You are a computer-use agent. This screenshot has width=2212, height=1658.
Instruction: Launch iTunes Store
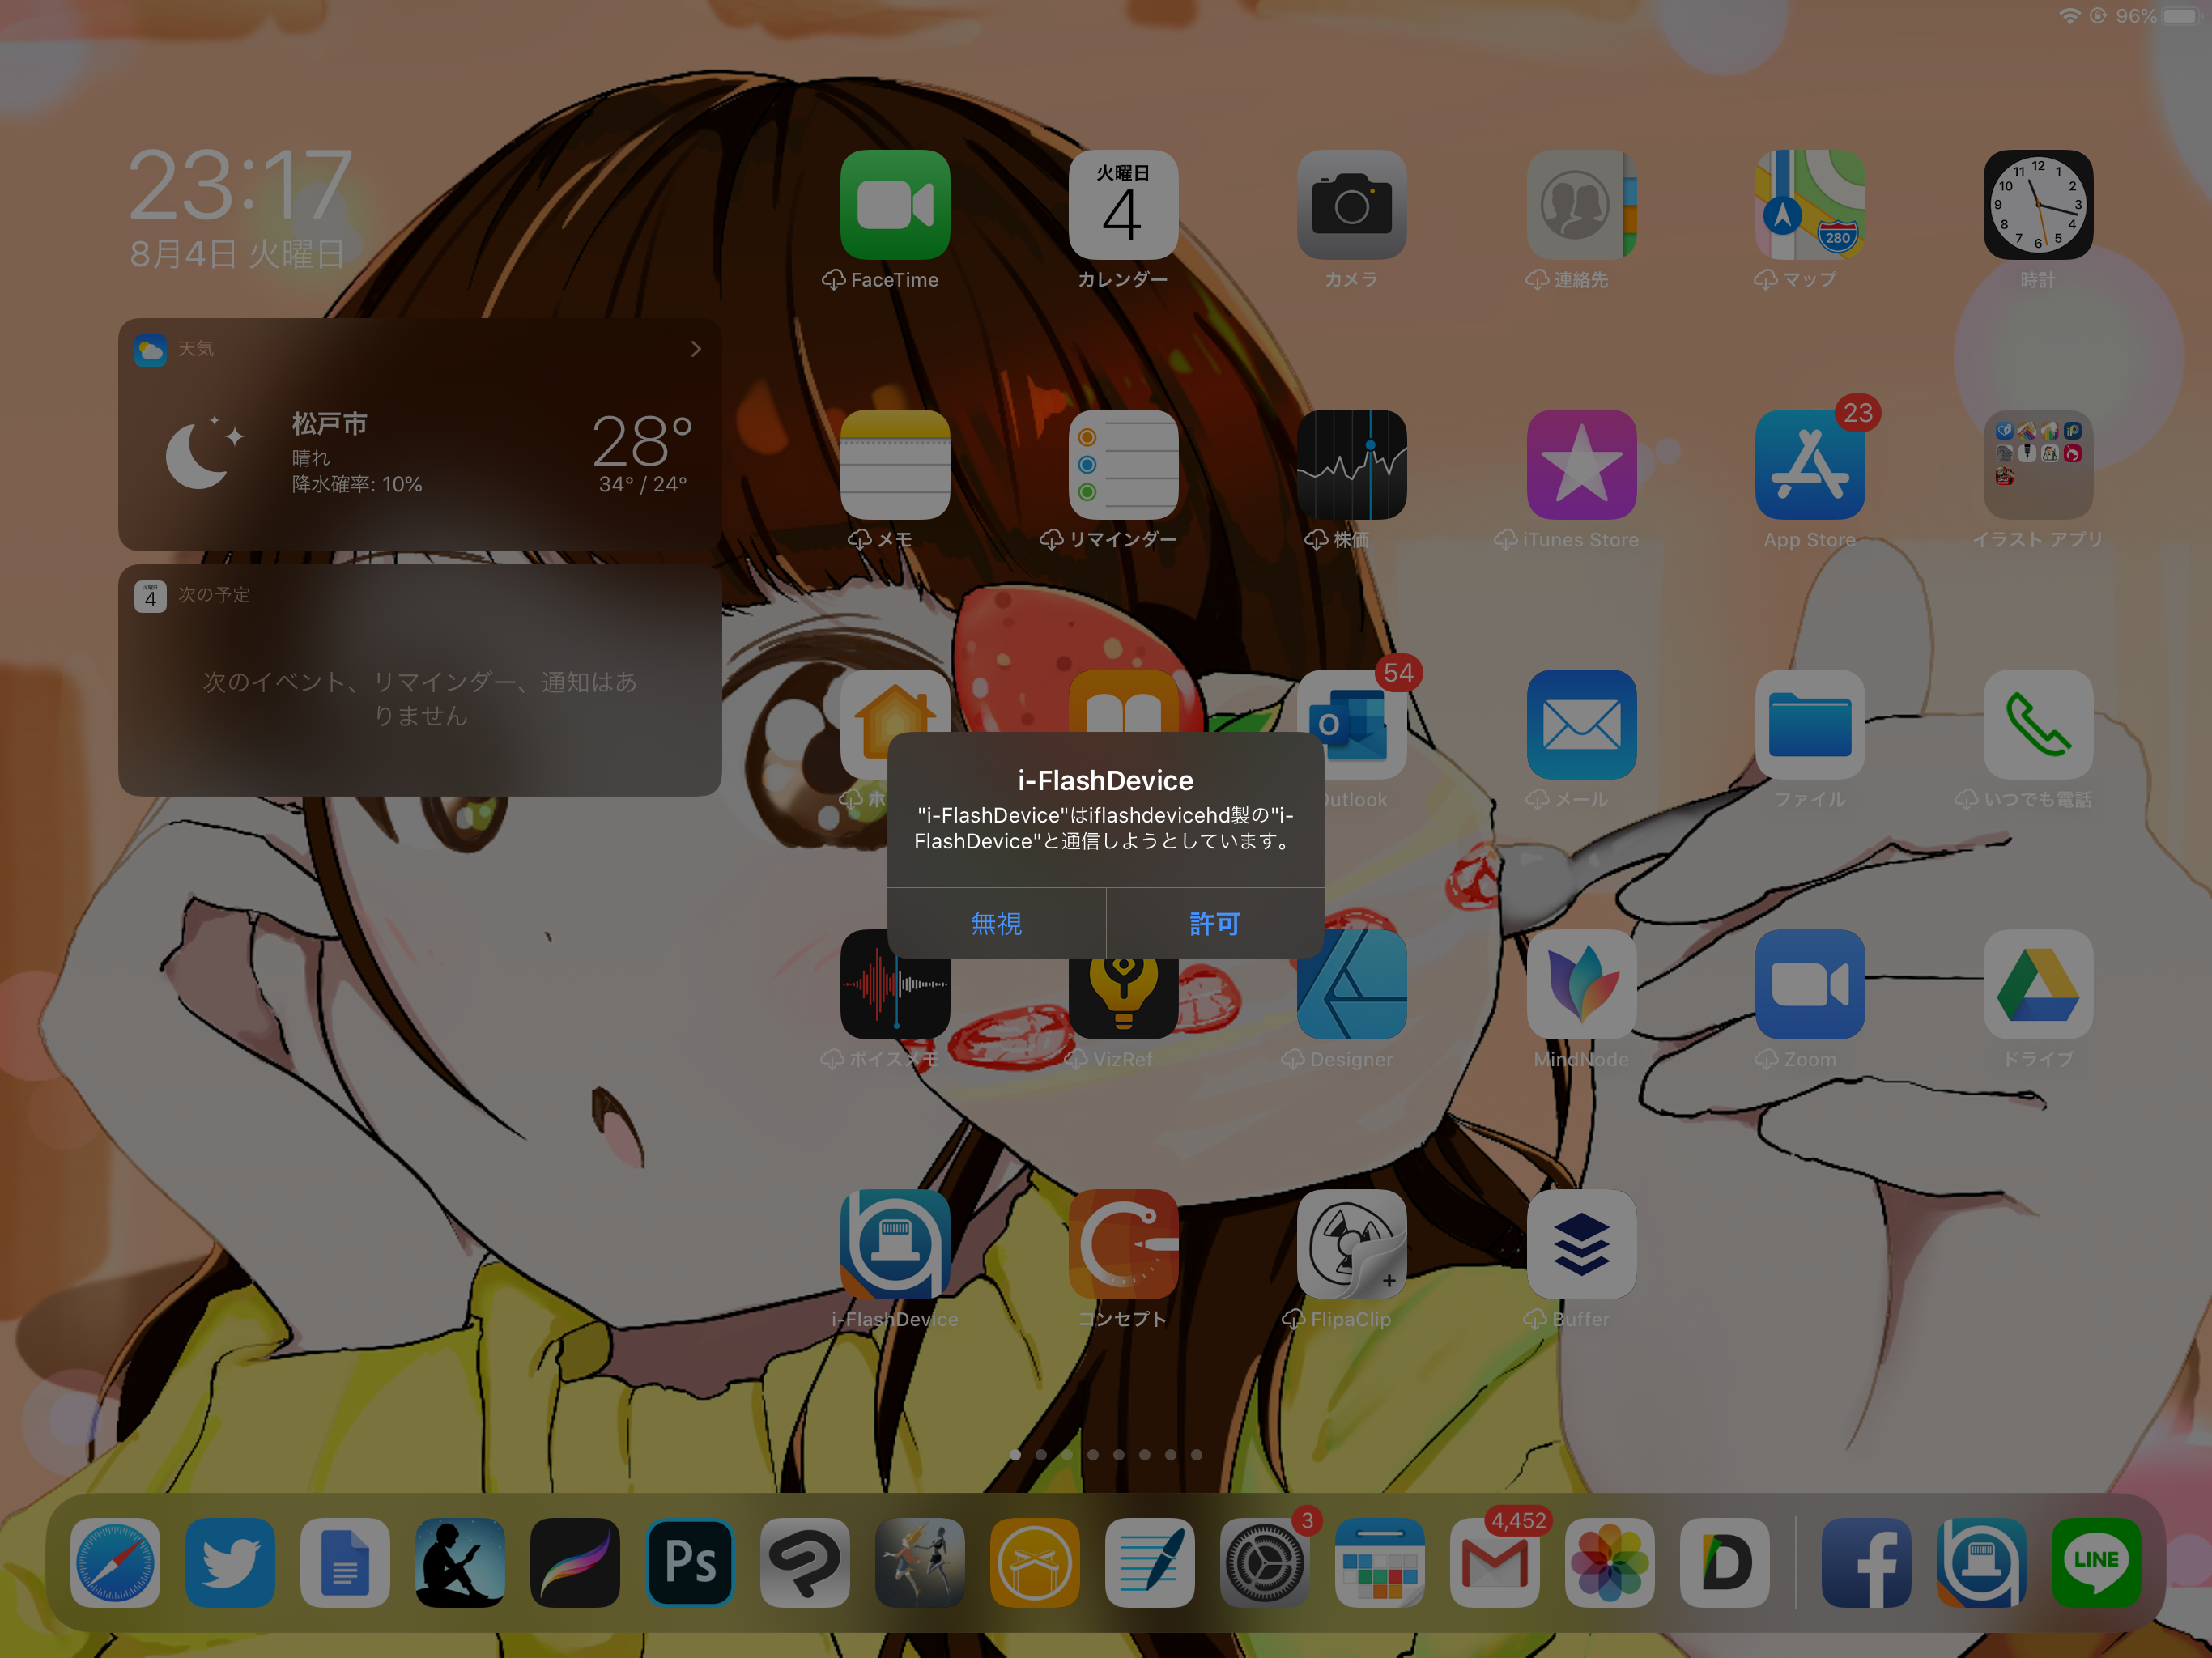pos(1581,465)
